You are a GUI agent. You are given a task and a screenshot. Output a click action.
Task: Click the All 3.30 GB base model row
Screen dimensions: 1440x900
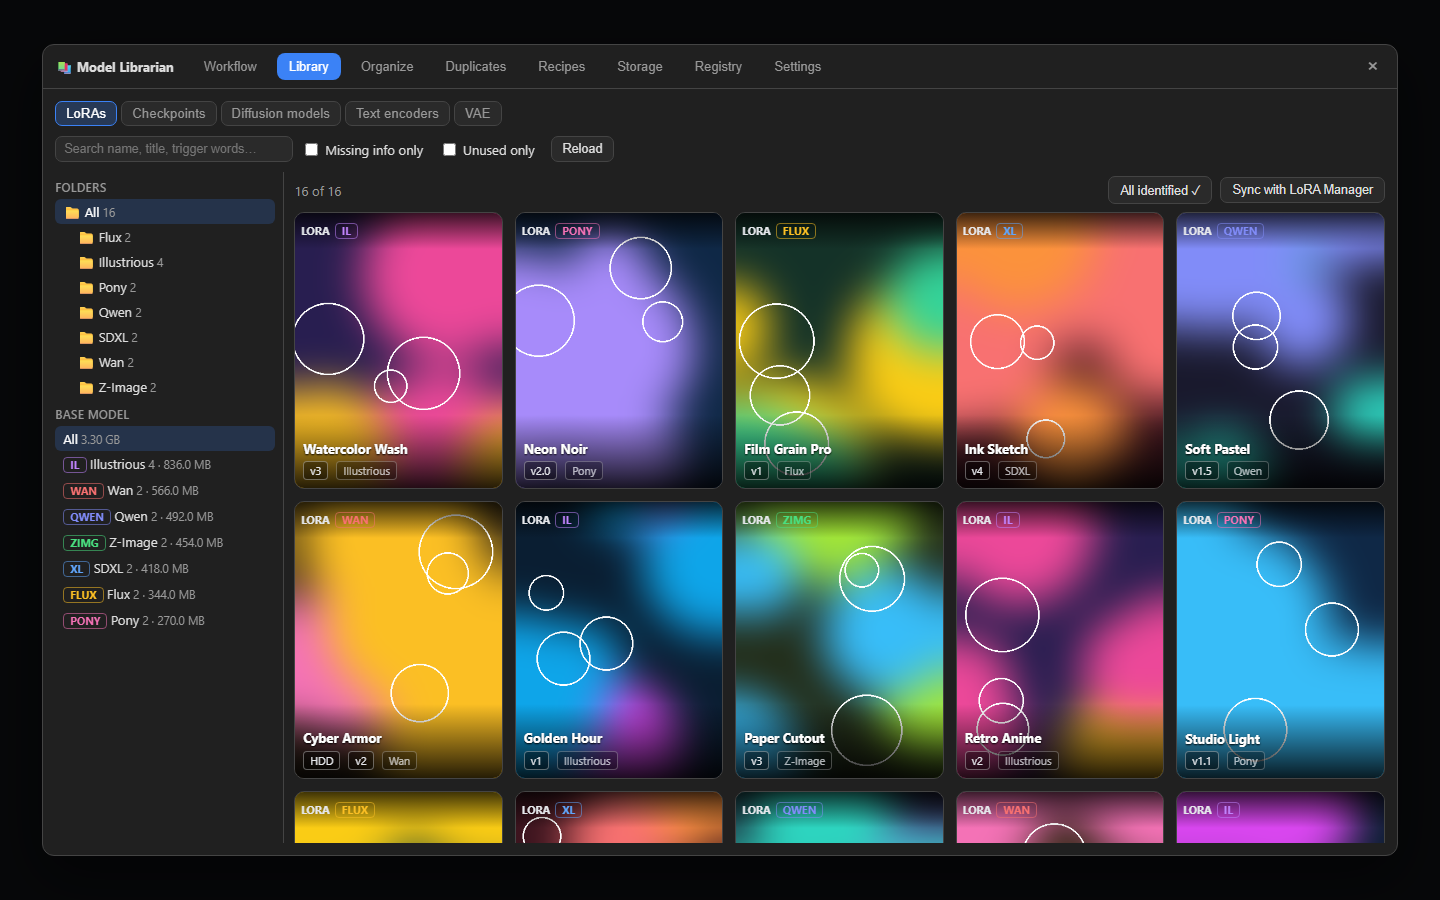[x=165, y=439]
